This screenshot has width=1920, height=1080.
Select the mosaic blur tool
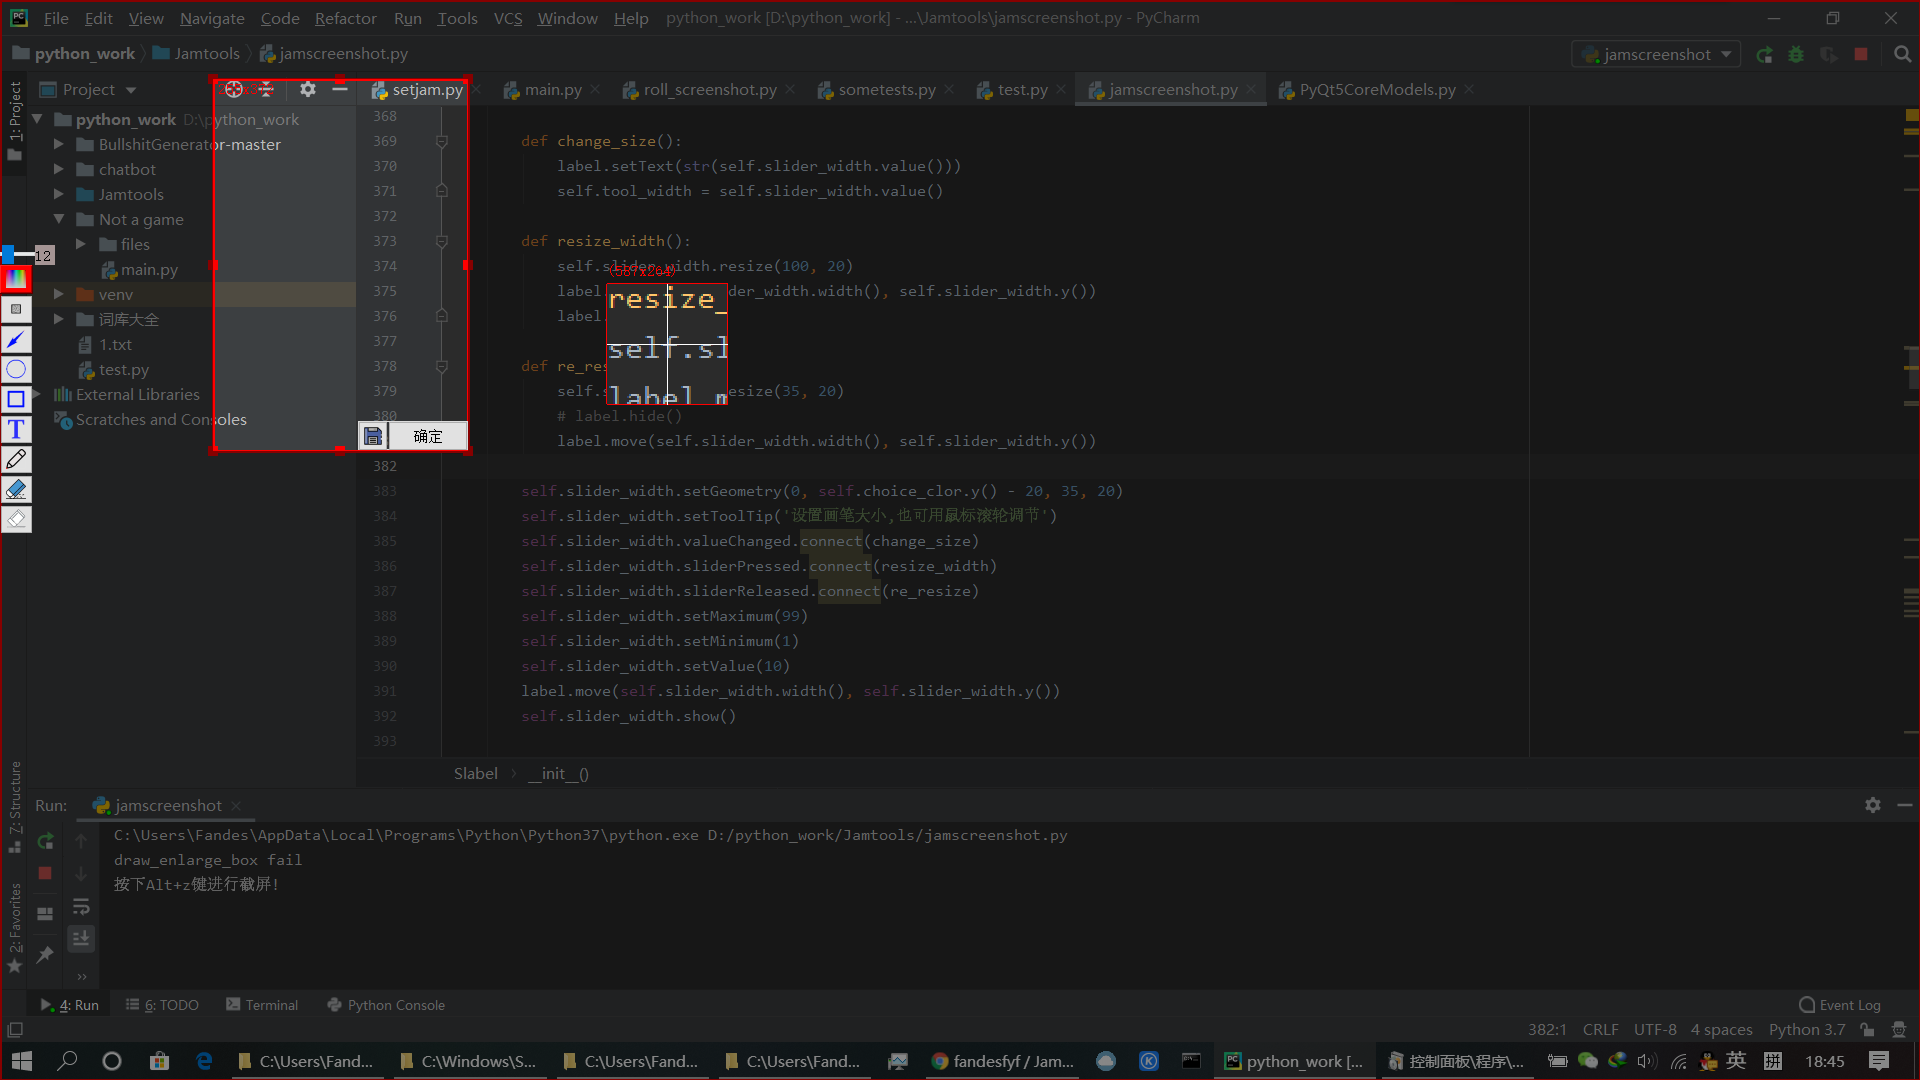click(x=16, y=309)
